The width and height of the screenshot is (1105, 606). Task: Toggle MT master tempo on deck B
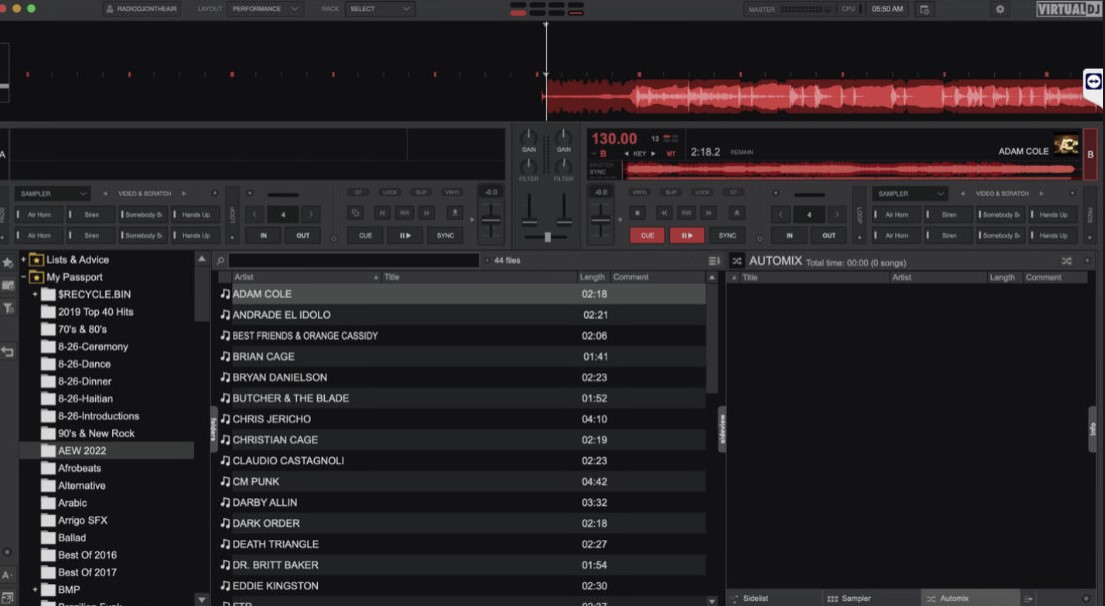click(670, 154)
